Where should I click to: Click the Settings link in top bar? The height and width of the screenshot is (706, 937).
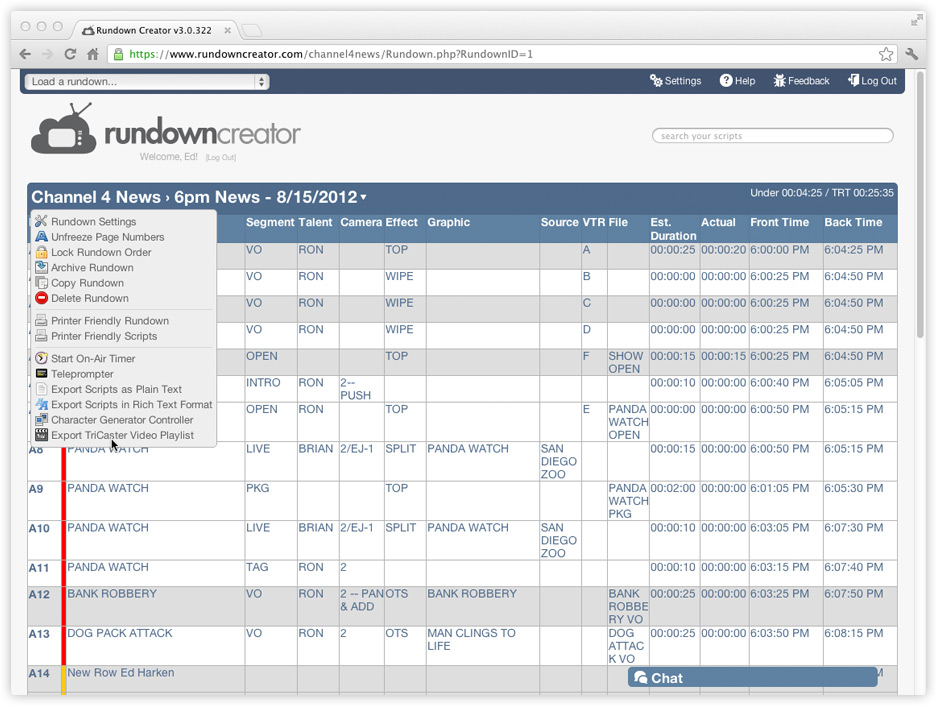(676, 81)
